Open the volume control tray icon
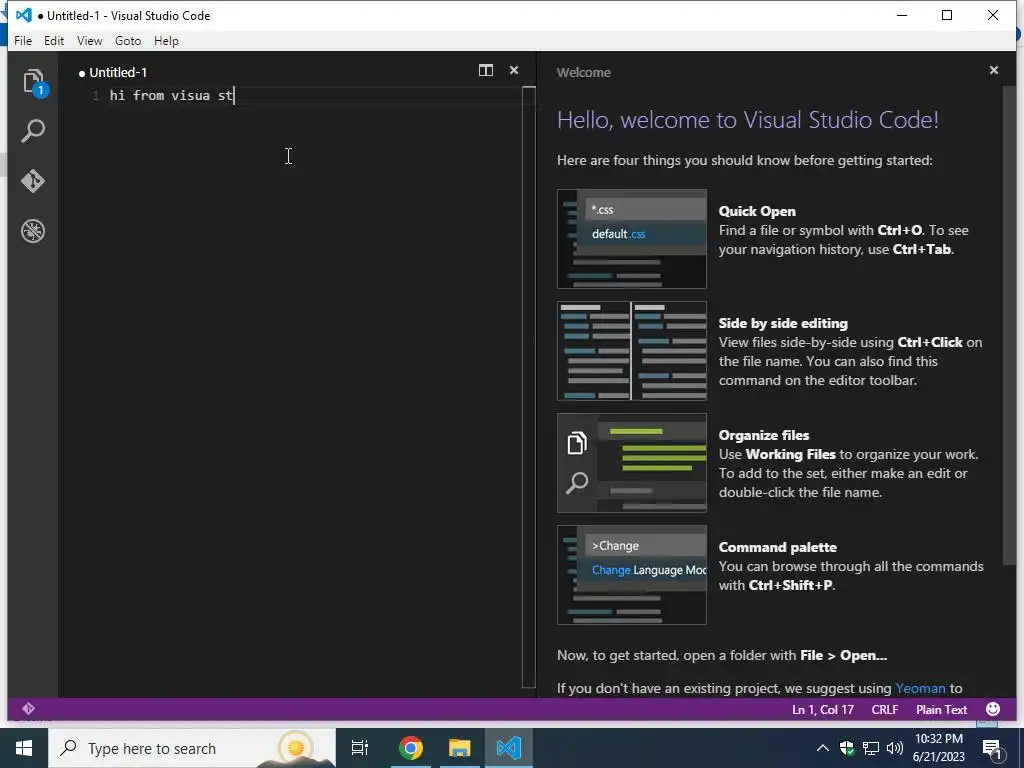1024x768 pixels. pyautogui.click(x=895, y=748)
